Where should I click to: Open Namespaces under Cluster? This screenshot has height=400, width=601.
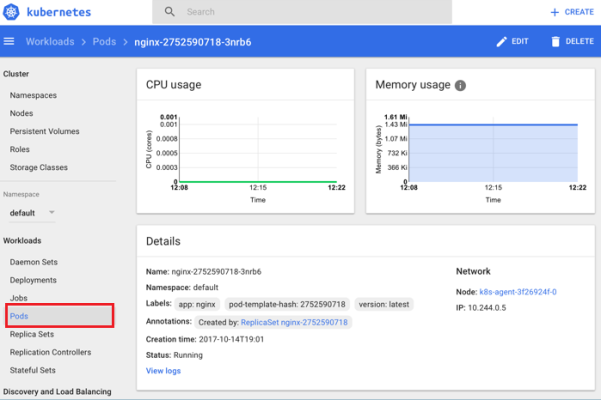tap(33, 95)
